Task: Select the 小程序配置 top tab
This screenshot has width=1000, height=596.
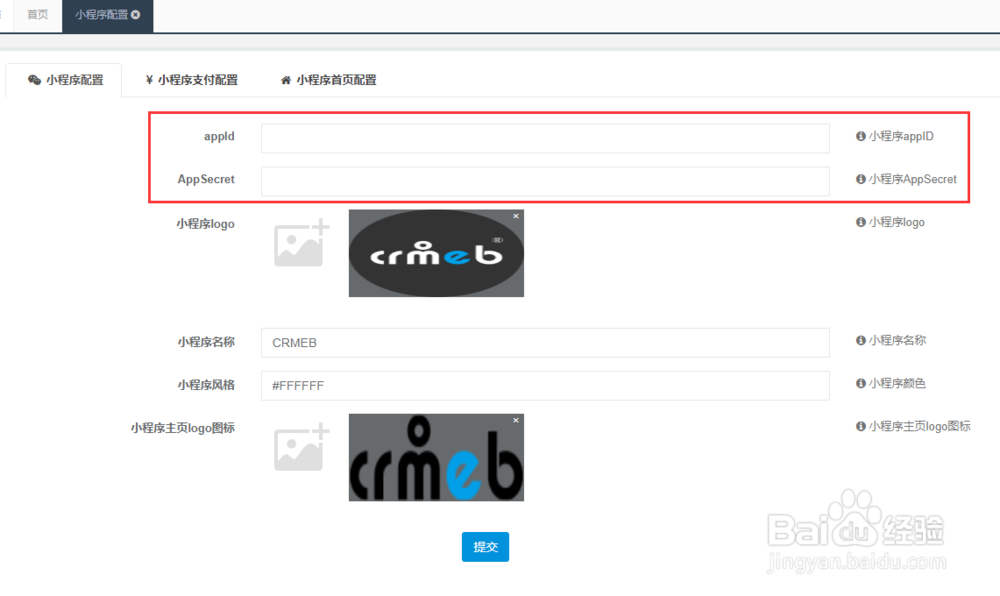Action: click(107, 15)
